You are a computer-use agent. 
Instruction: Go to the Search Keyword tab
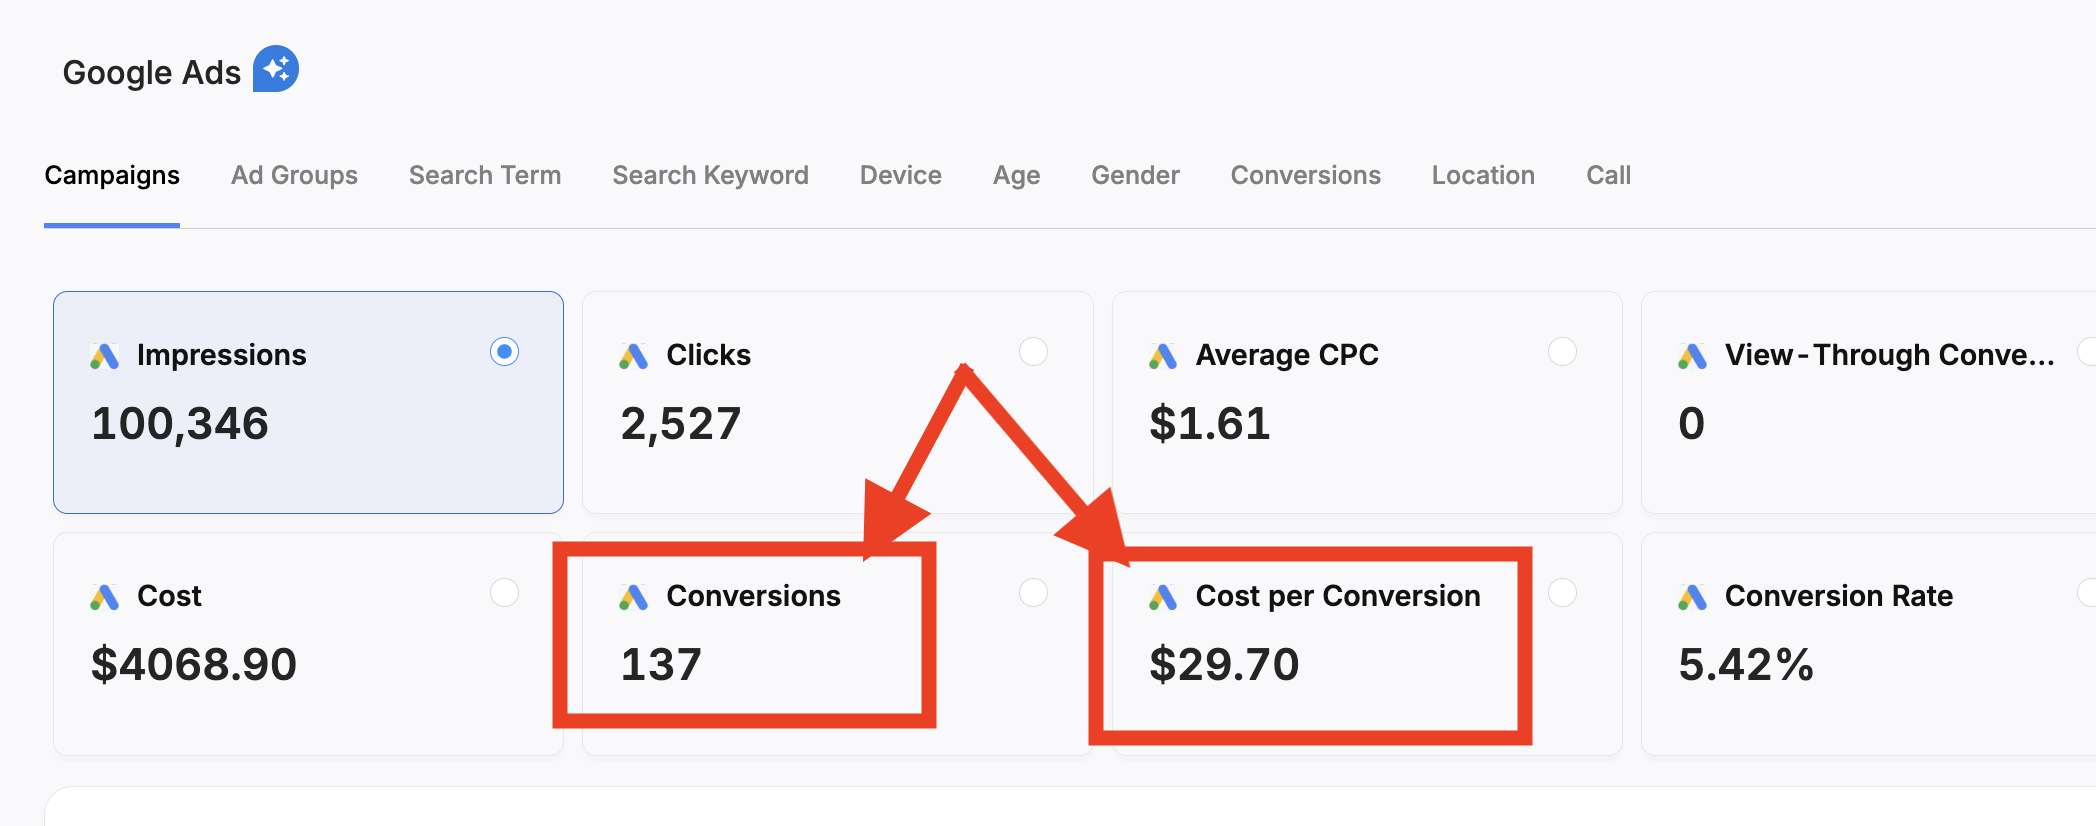click(710, 175)
